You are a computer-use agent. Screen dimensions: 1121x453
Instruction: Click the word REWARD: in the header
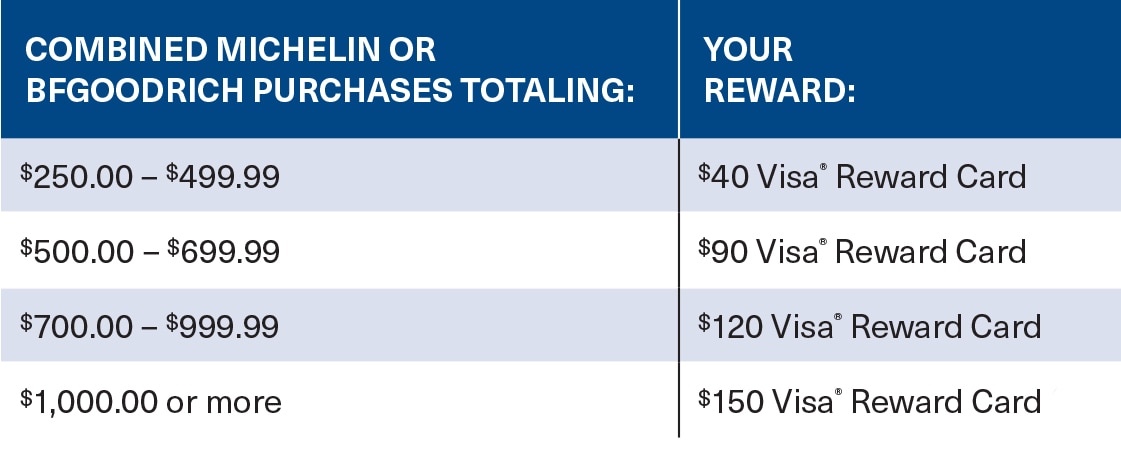(780, 91)
